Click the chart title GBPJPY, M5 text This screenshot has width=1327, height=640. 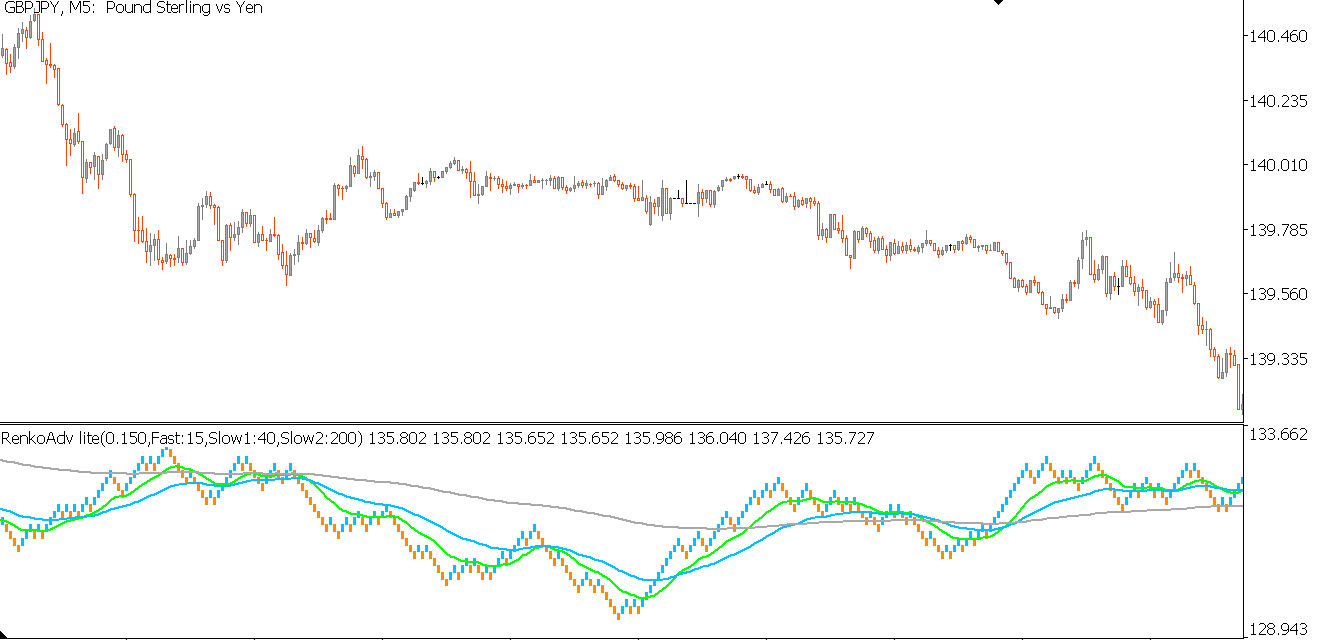(50, 8)
